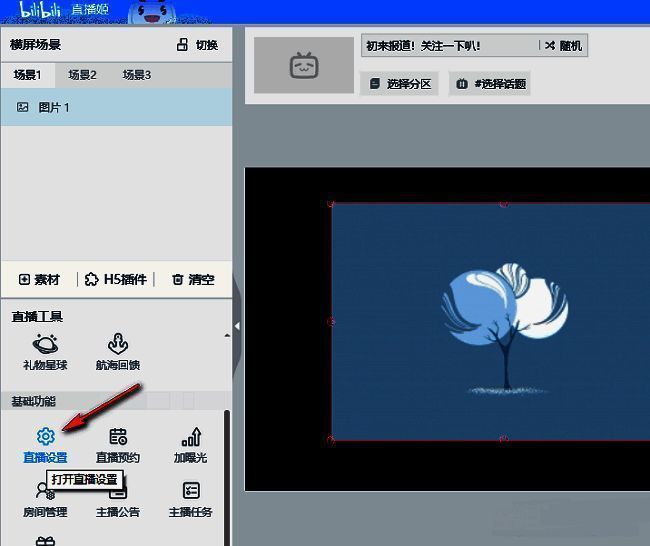This screenshot has height=546, width=650.
Task: Switch to 场景3 tab
Action: (136, 75)
